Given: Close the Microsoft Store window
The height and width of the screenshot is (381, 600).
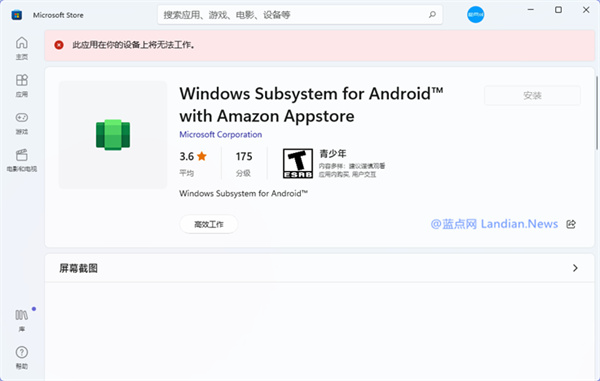Looking at the screenshot, I should pos(586,10).
